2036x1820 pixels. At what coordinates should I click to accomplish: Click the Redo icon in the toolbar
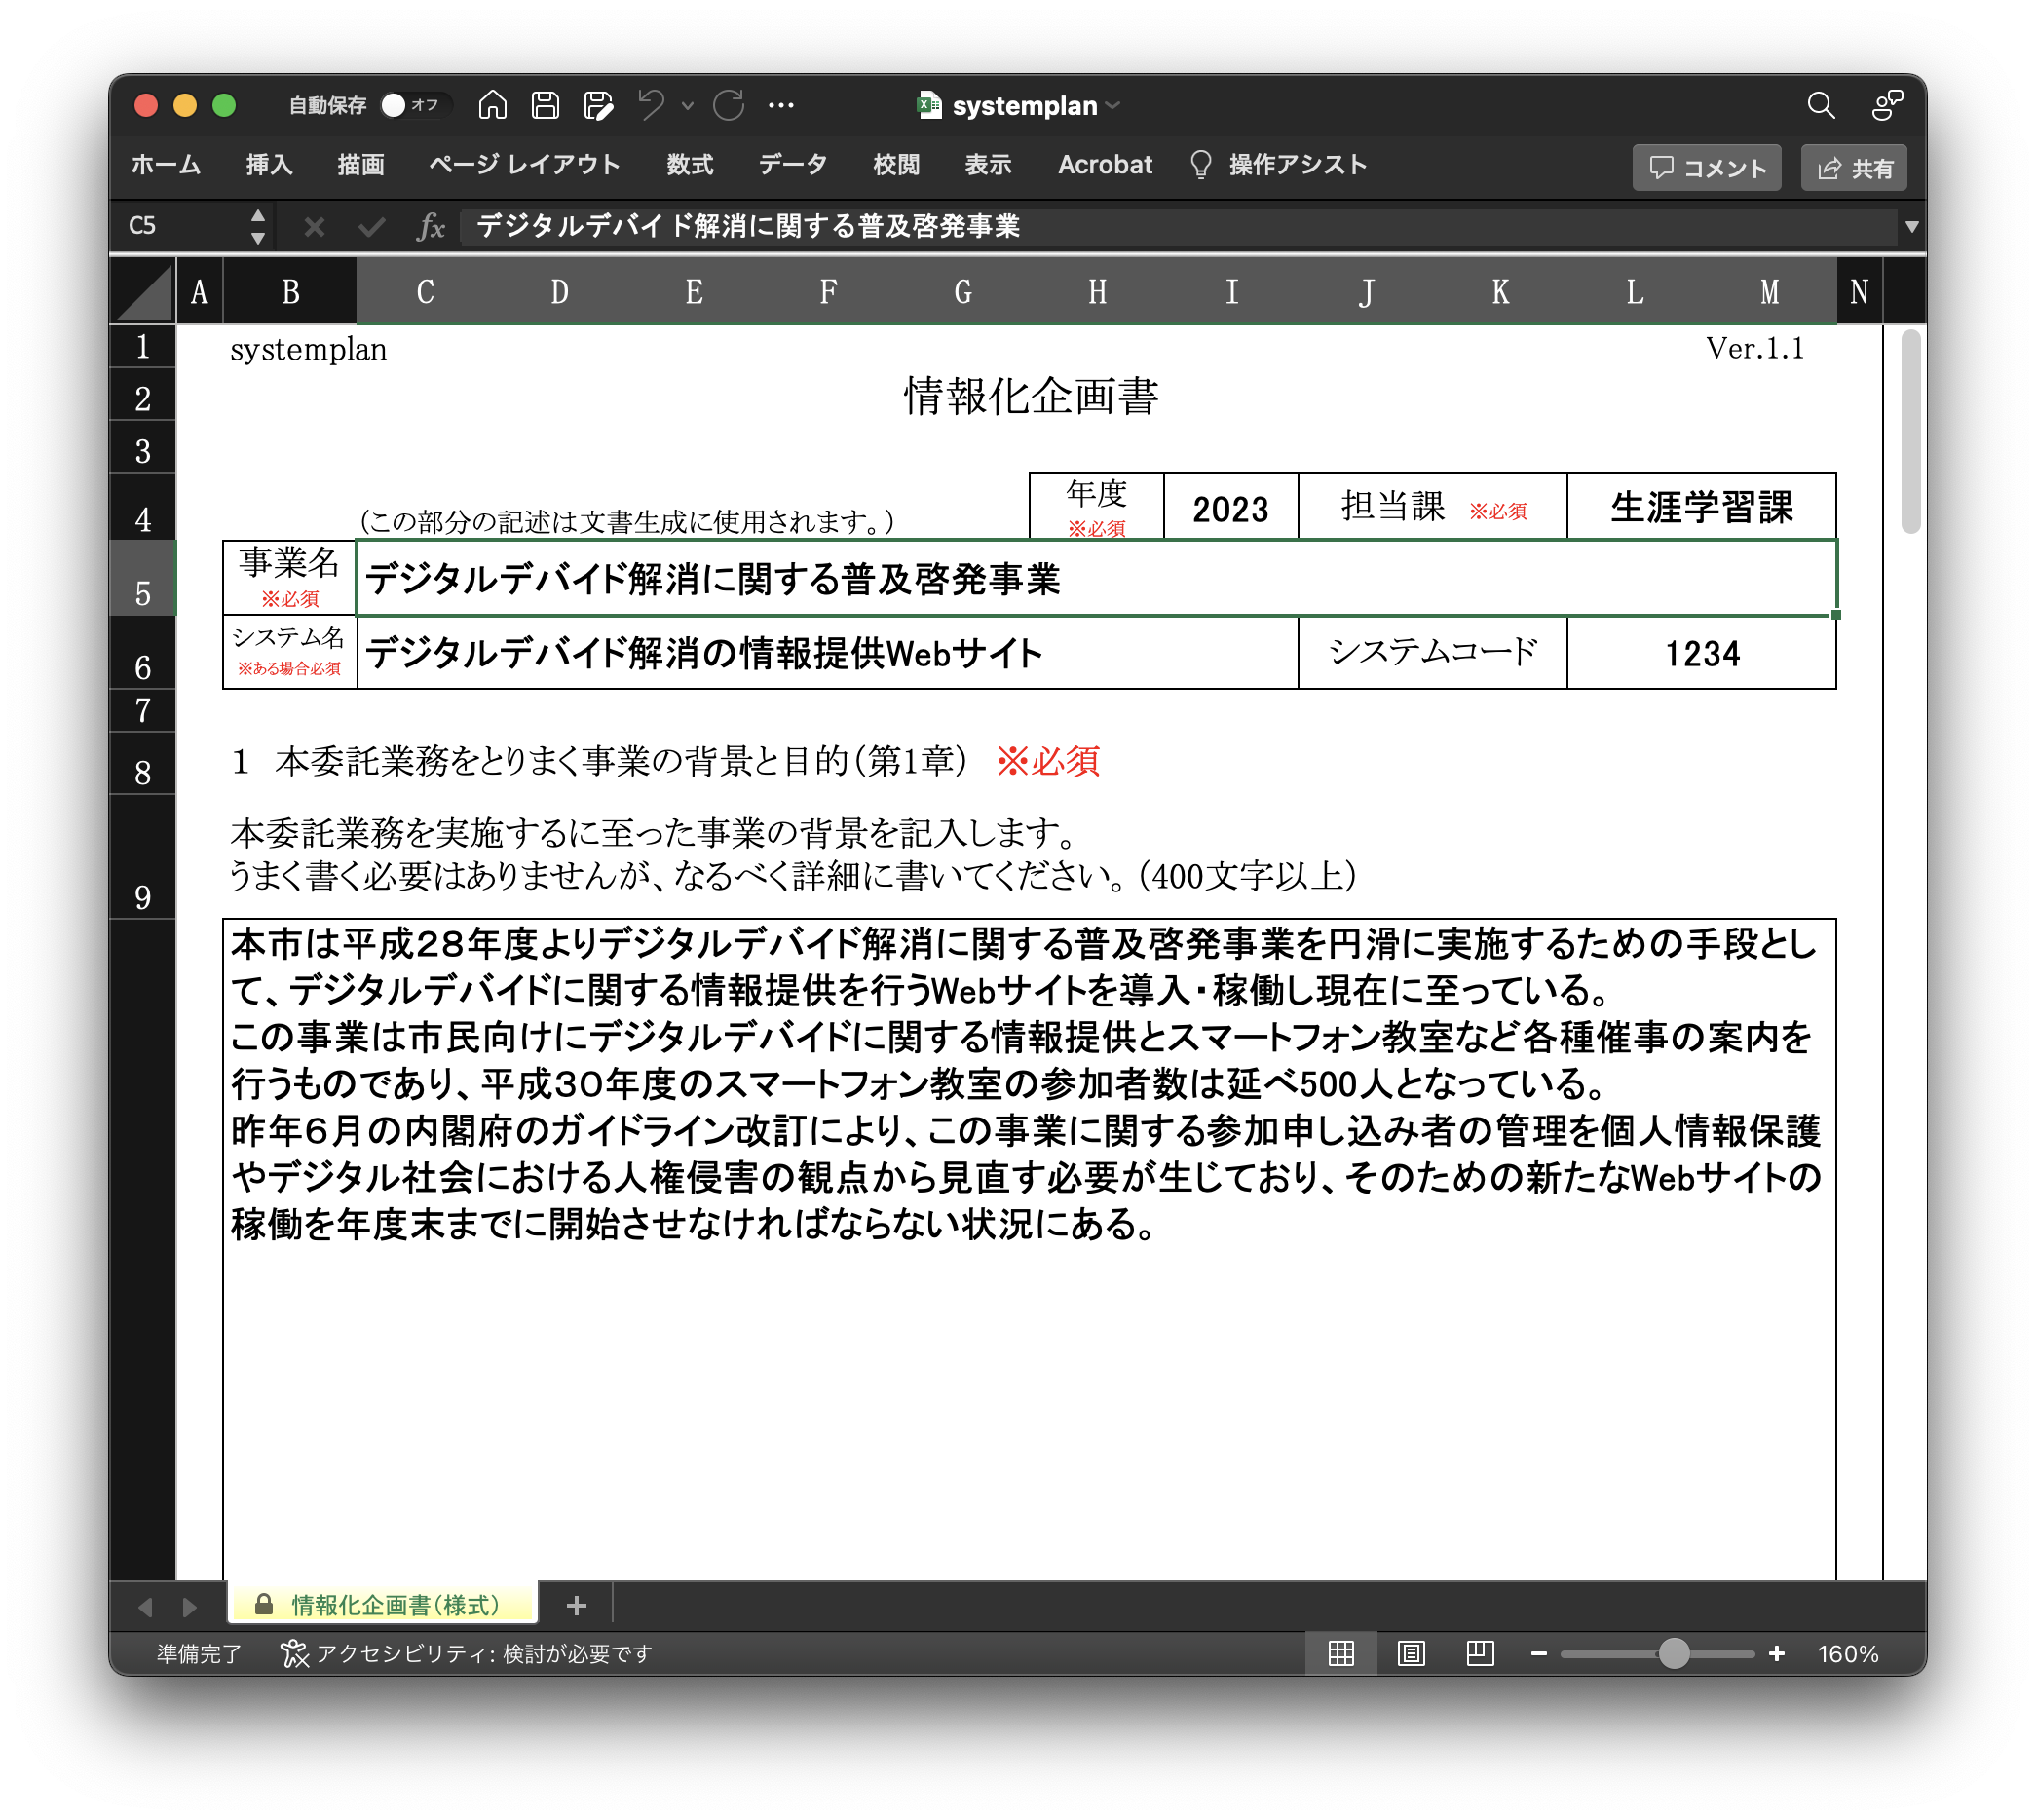729,105
